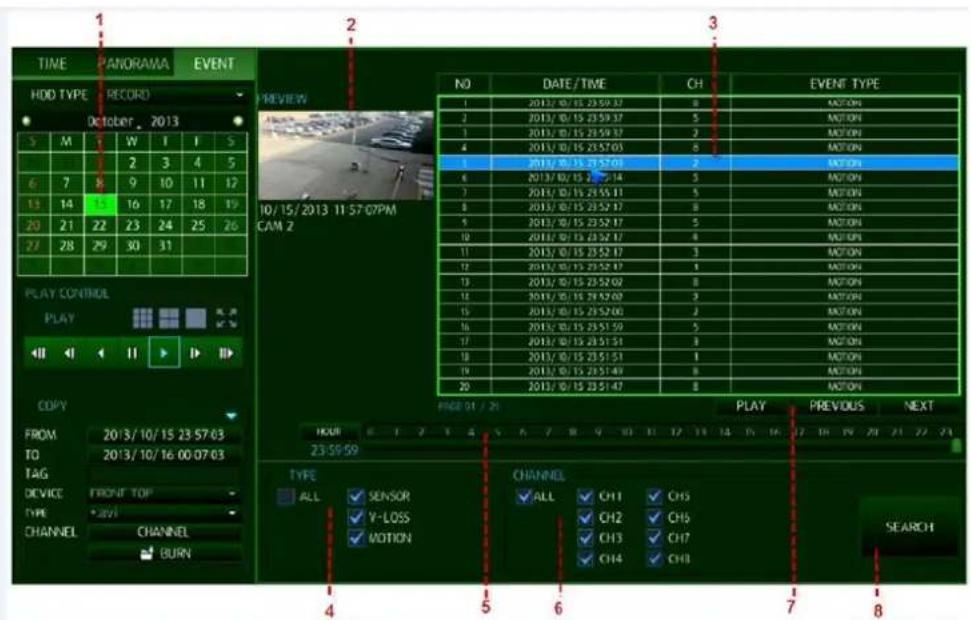971x620 pixels.
Task: Go to next month in calendar
Action: pos(238,121)
